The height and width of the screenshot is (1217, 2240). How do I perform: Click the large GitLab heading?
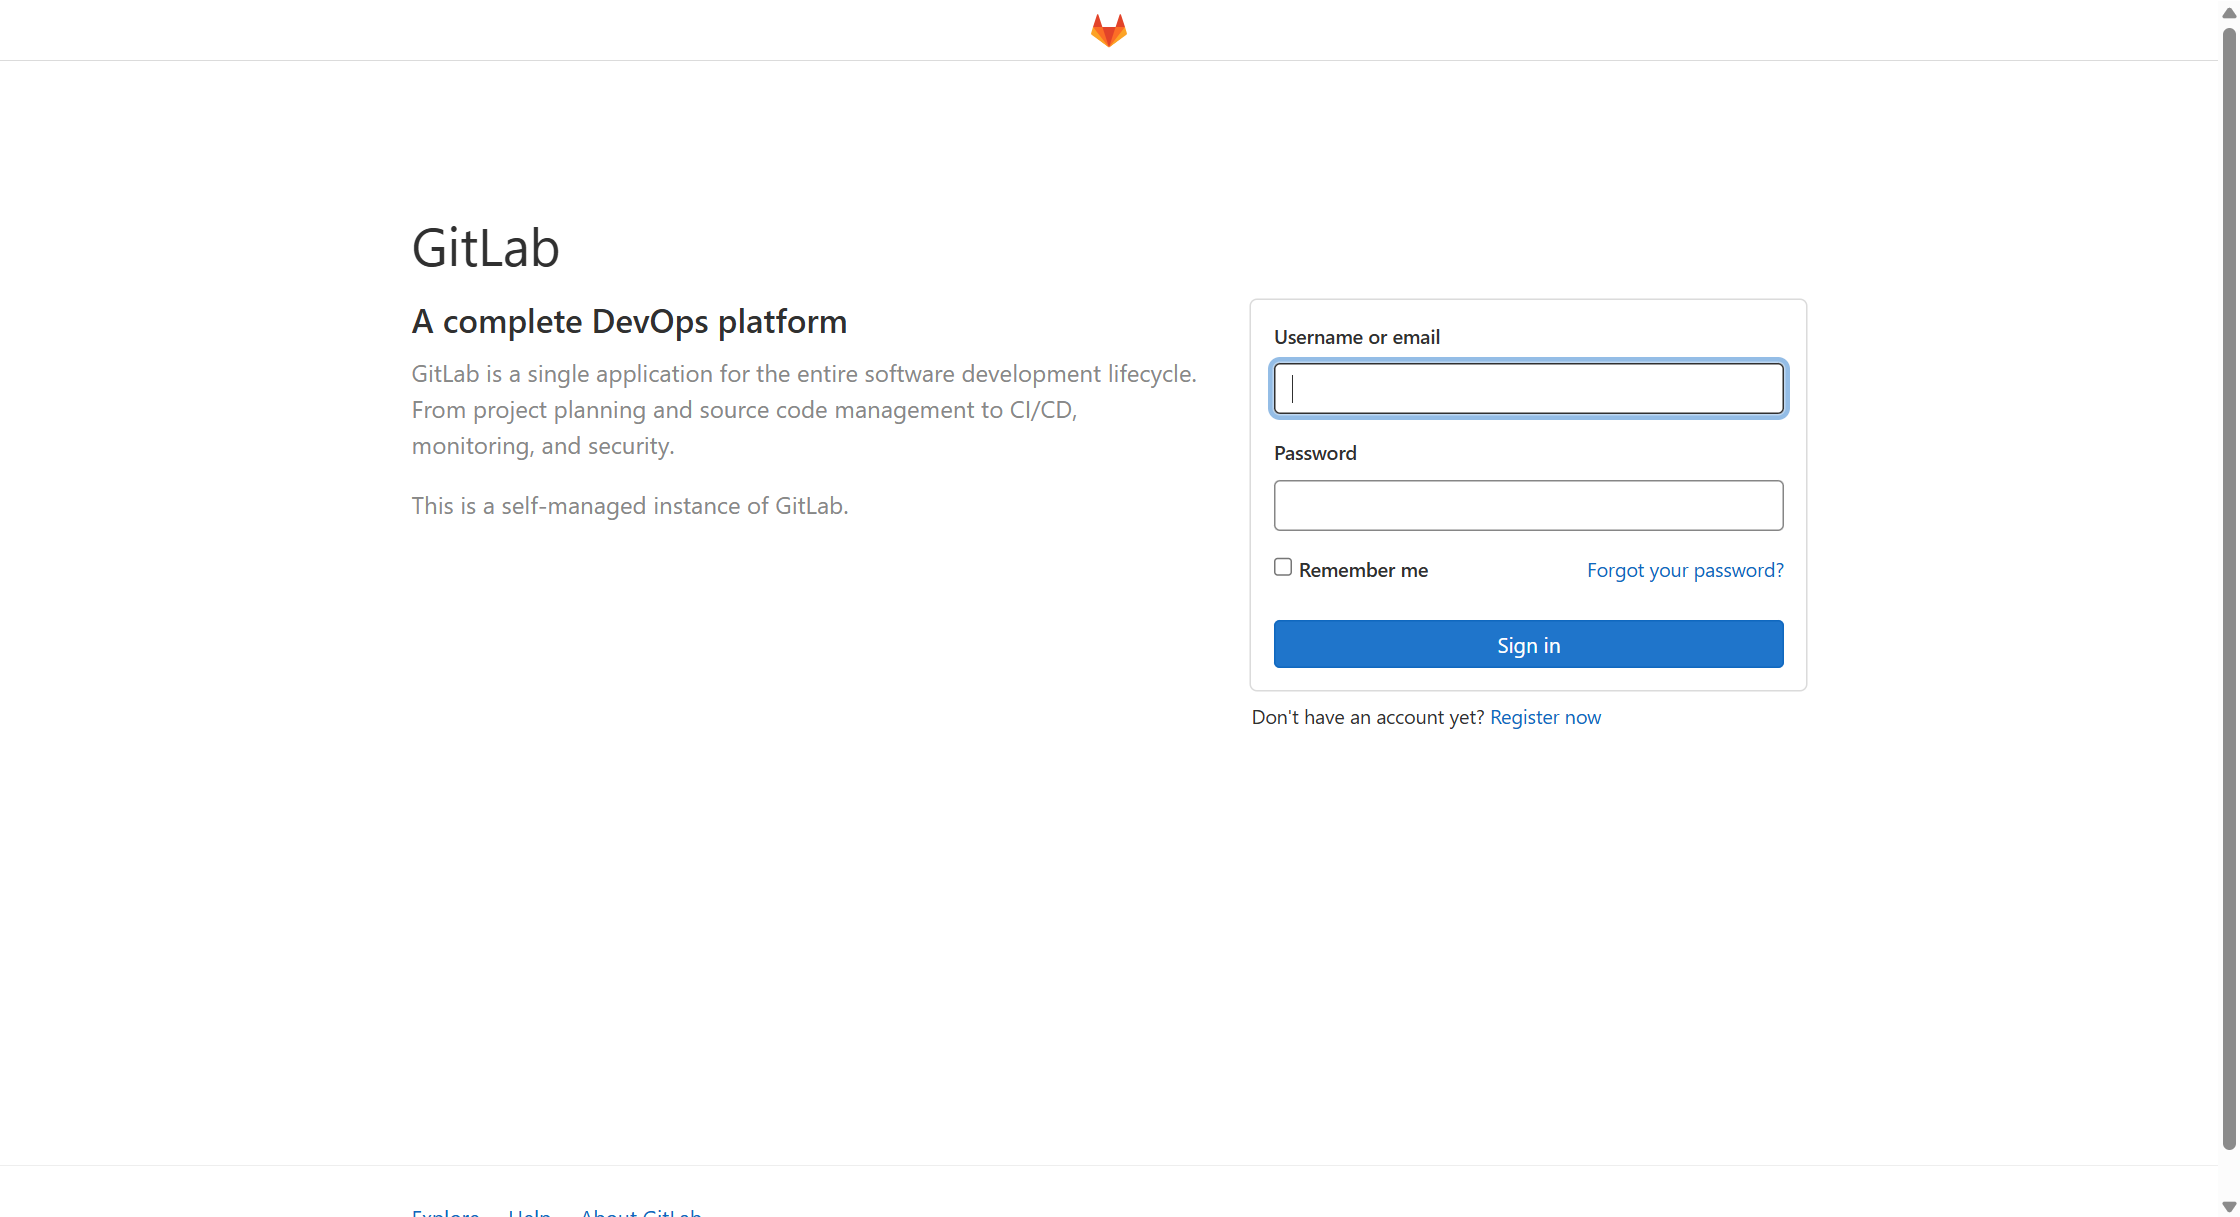[485, 247]
